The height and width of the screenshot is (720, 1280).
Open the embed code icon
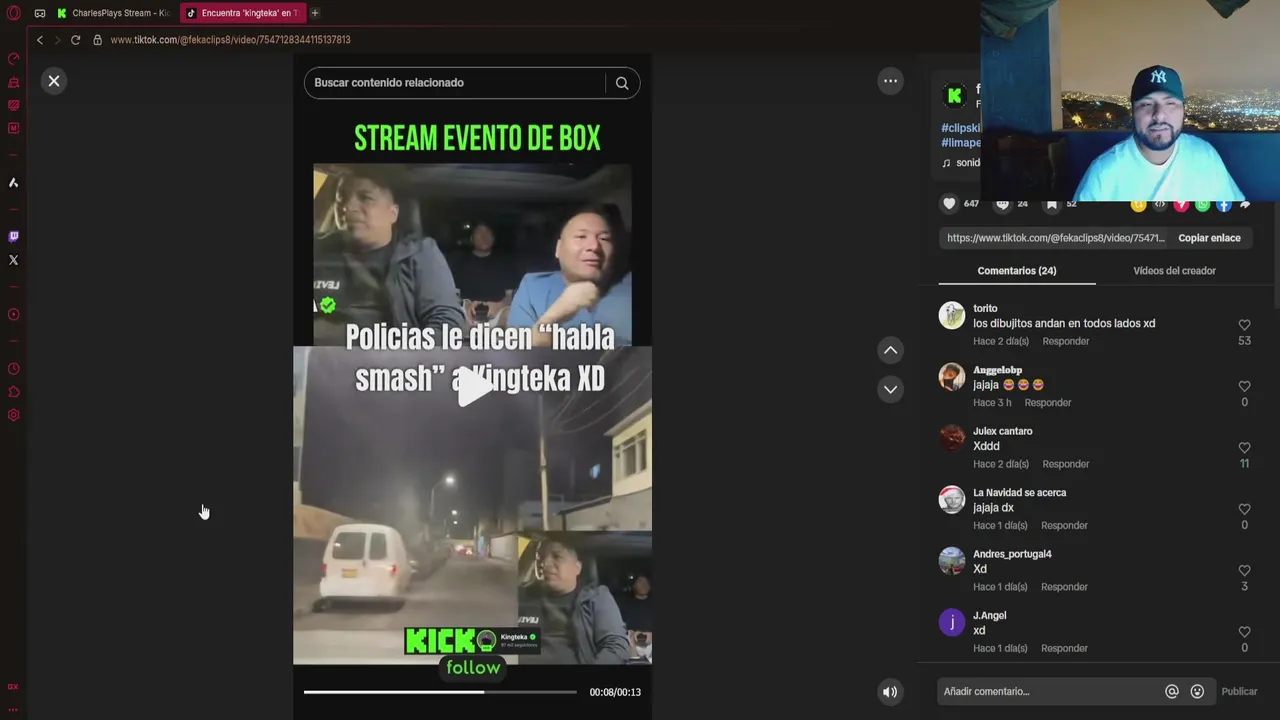(1160, 205)
